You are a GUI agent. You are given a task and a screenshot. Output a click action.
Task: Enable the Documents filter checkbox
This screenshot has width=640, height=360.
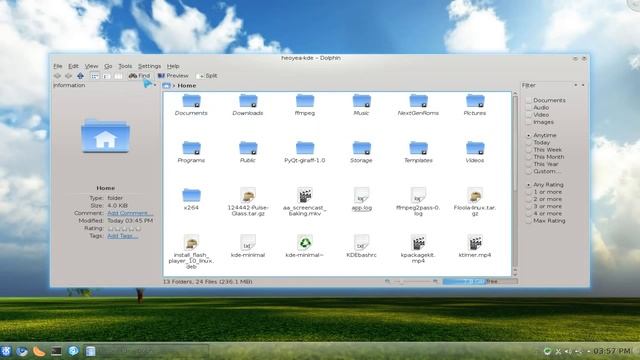point(529,100)
